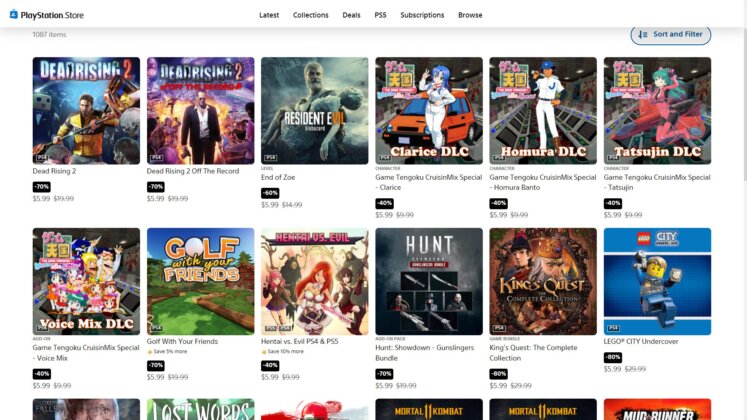Open the Deals navigation link
The image size is (747, 420).
(351, 15)
